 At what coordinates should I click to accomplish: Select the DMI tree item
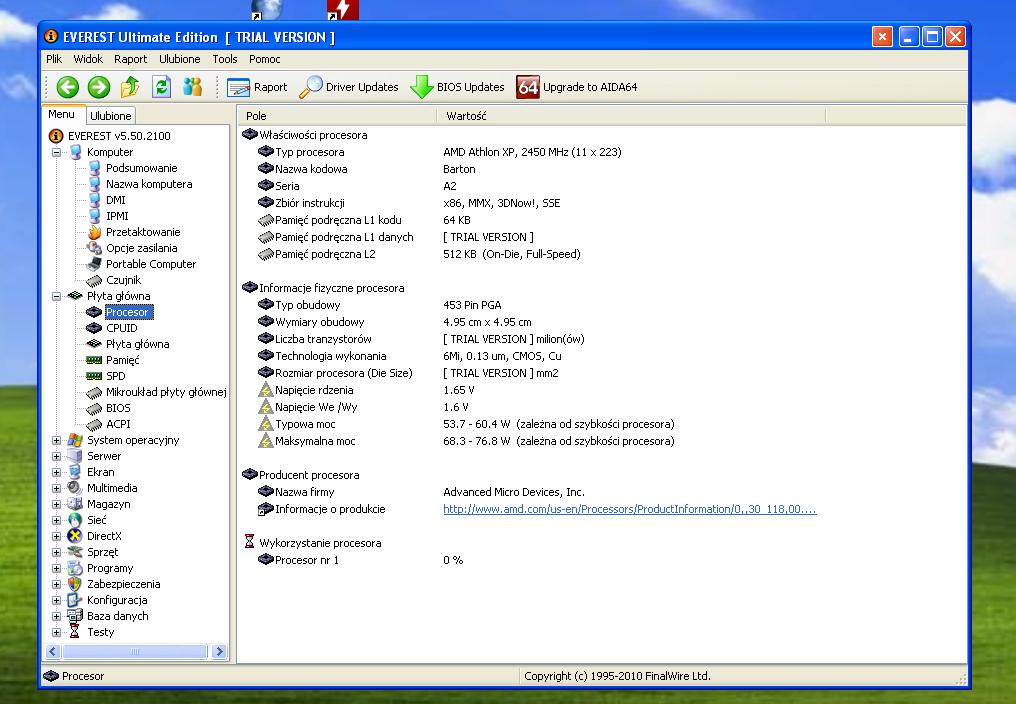pyautogui.click(x=116, y=200)
